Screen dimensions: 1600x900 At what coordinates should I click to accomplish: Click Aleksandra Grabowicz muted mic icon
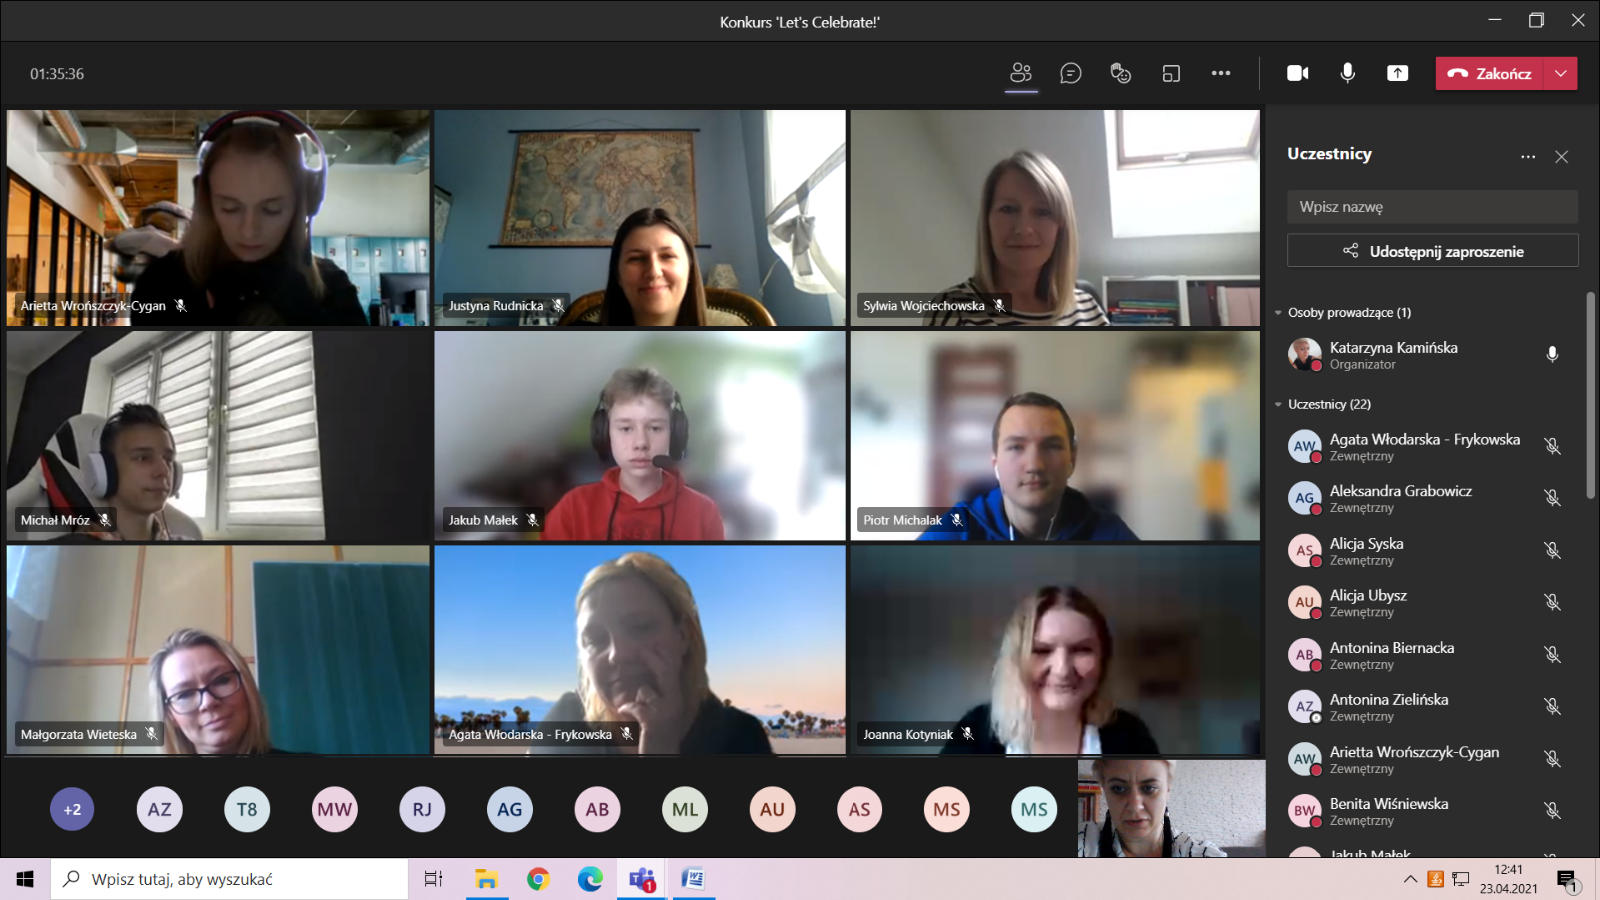coord(1552,498)
